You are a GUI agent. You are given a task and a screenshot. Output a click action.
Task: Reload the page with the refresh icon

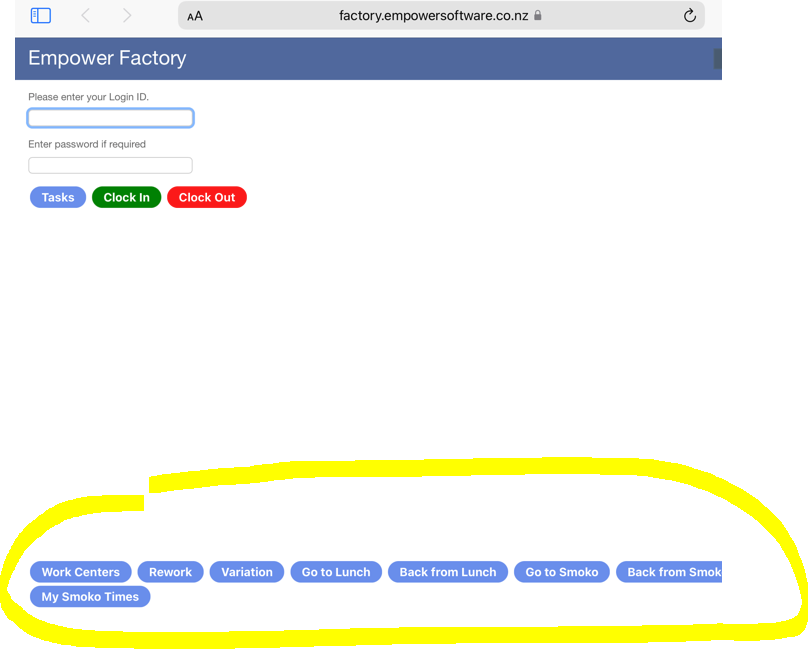point(689,16)
